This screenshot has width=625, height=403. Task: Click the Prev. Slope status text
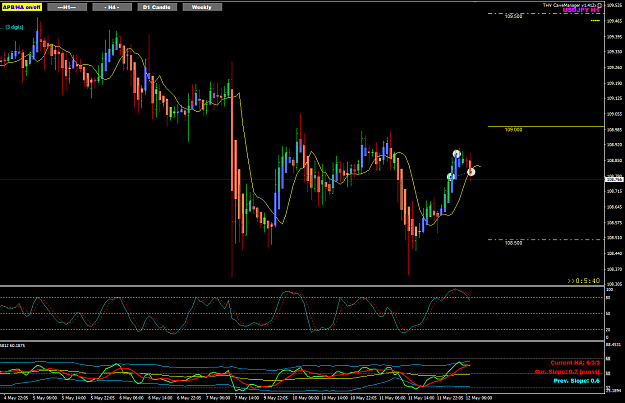coord(576,381)
